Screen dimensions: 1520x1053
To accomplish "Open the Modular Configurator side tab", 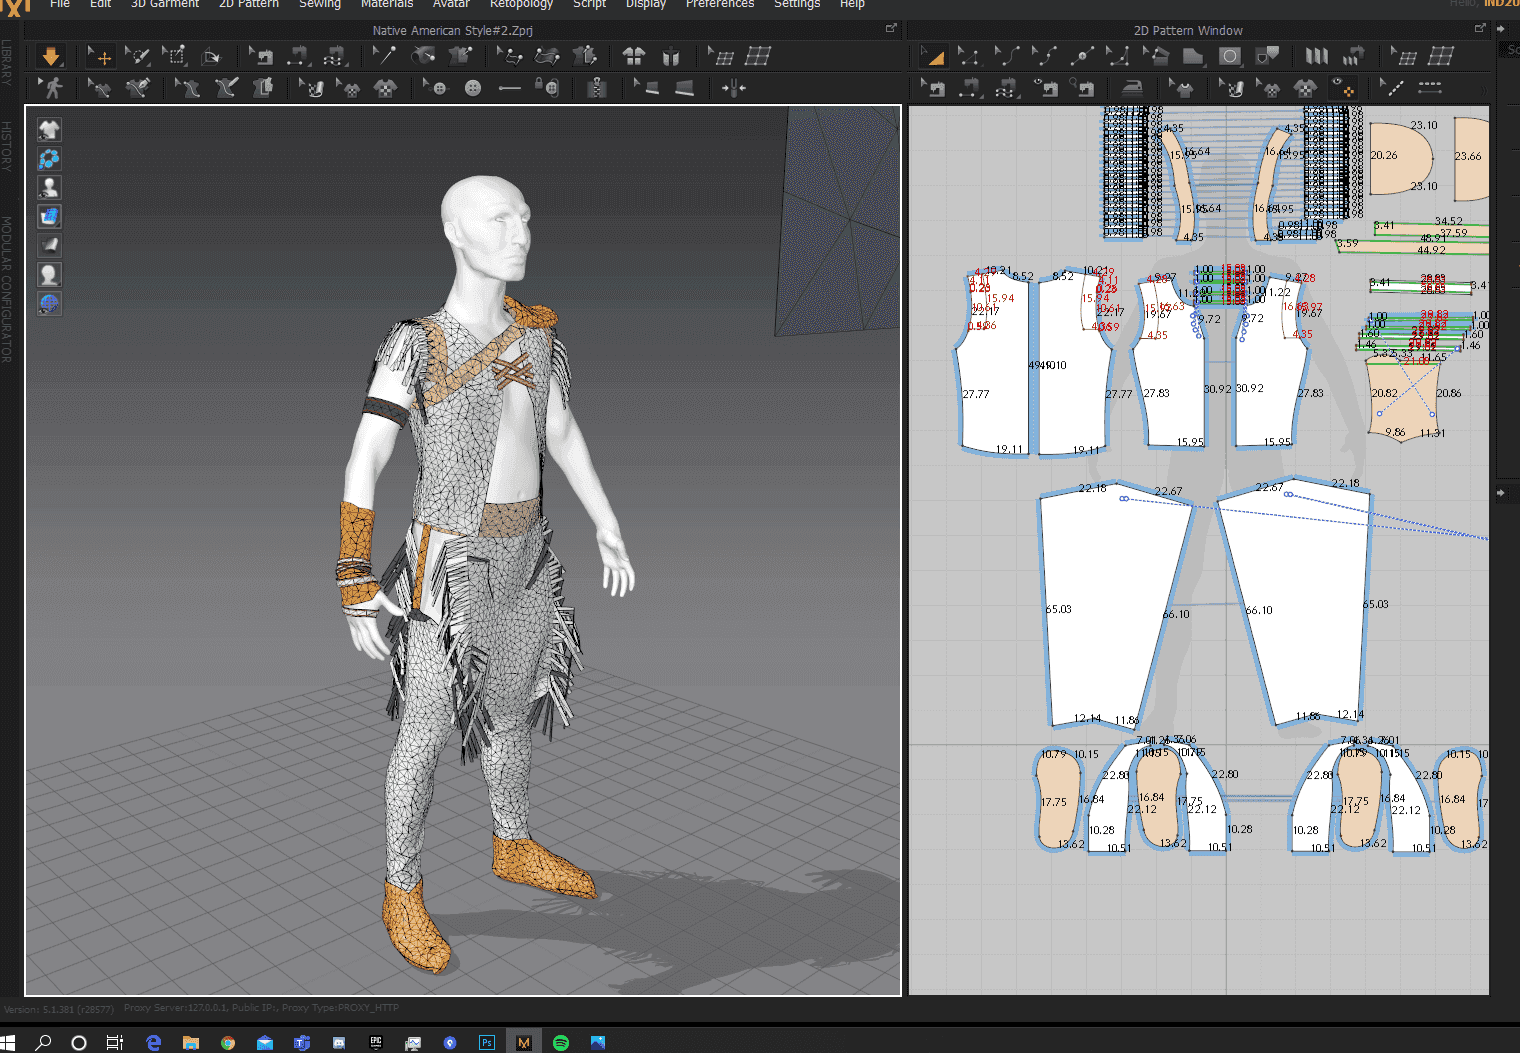I will click(7, 289).
